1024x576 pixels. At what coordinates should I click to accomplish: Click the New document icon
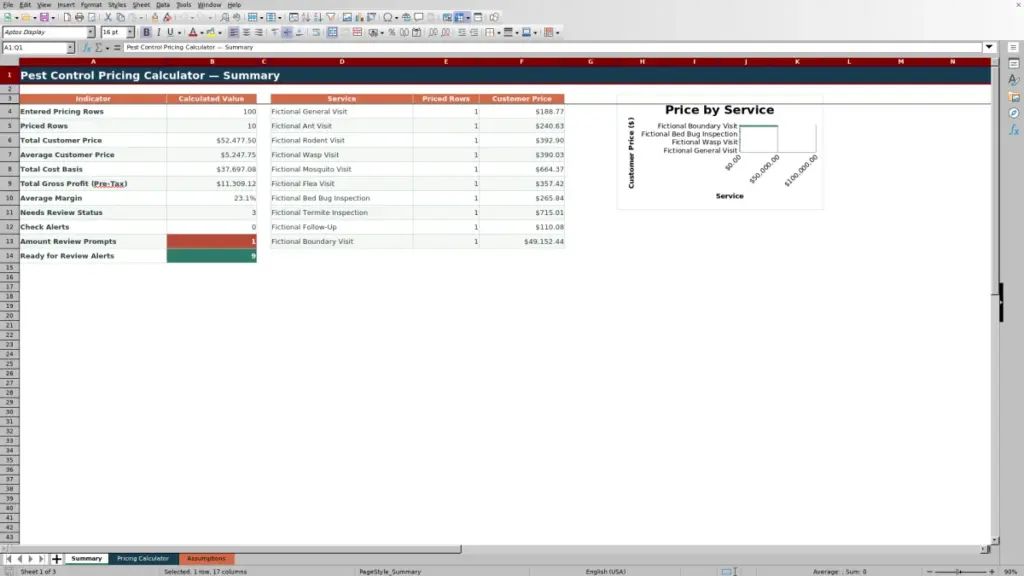tap(7, 17)
